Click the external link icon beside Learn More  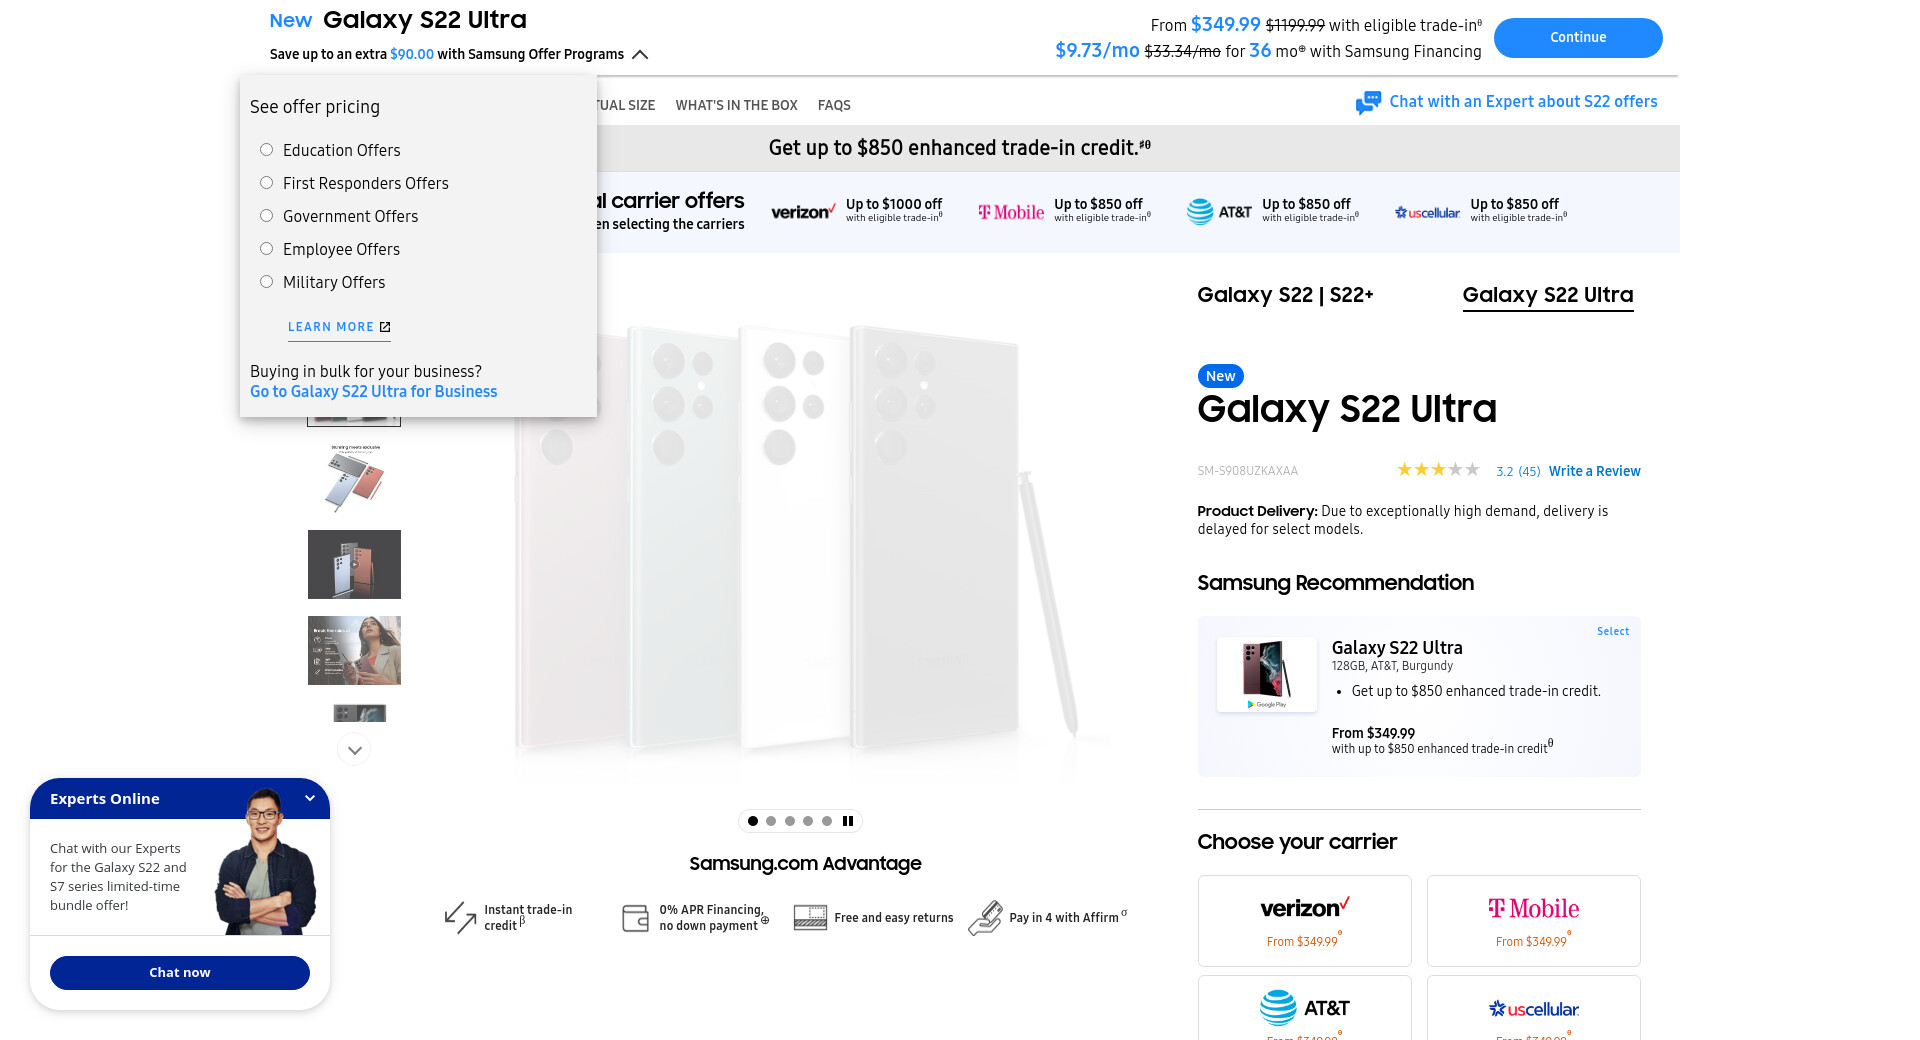[385, 327]
